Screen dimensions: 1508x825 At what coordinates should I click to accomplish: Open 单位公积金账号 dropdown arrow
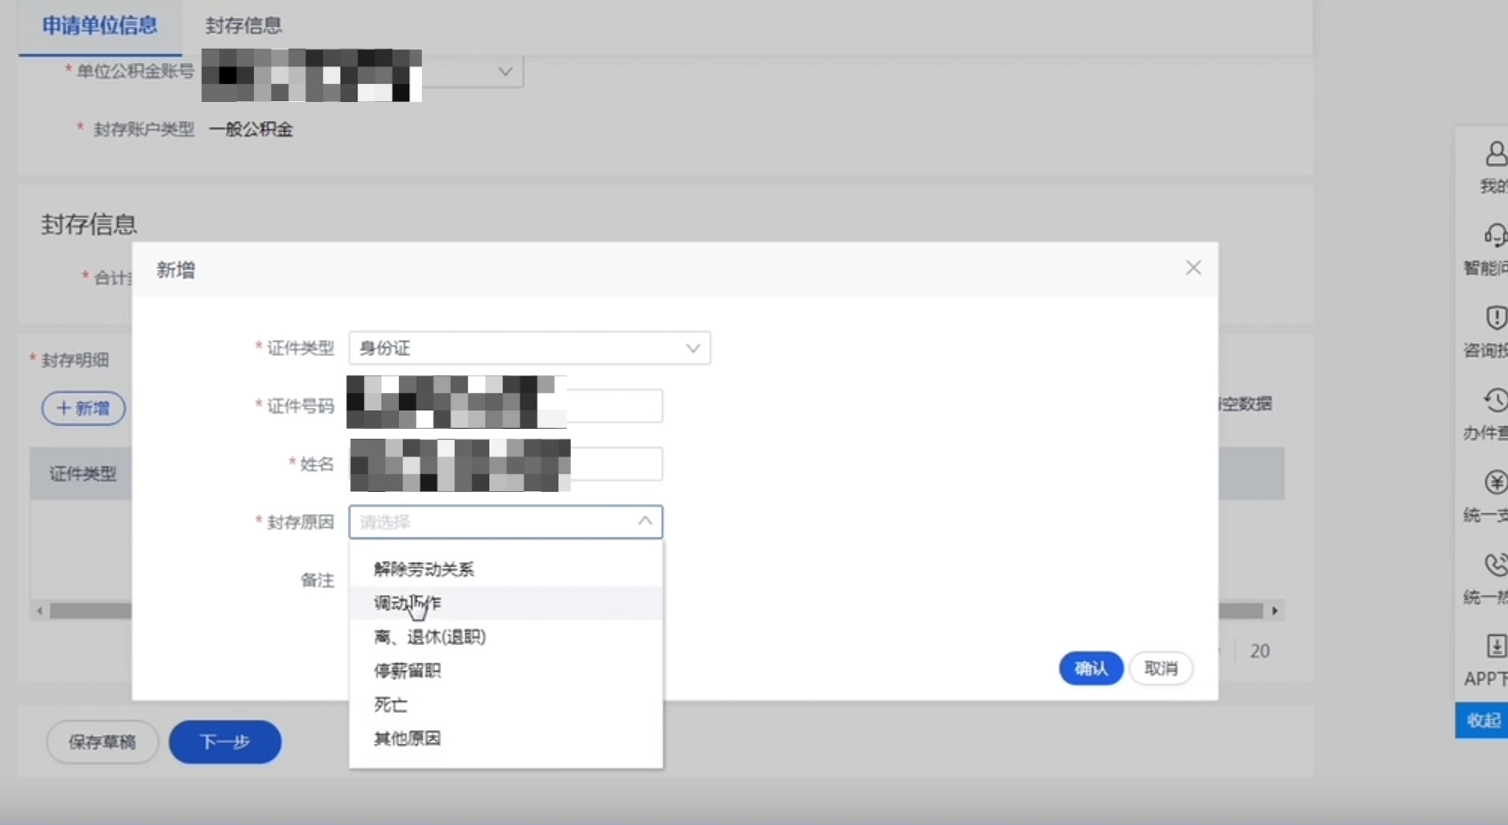[505, 72]
